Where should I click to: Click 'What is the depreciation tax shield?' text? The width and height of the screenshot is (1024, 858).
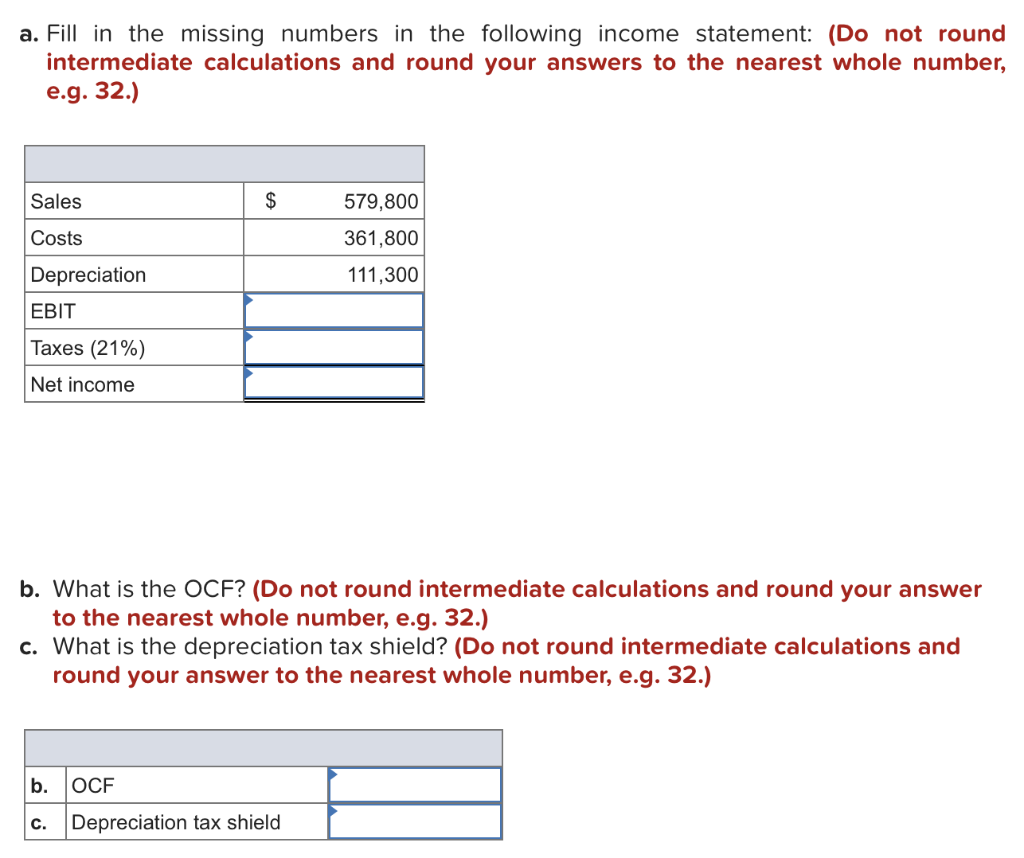250,646
